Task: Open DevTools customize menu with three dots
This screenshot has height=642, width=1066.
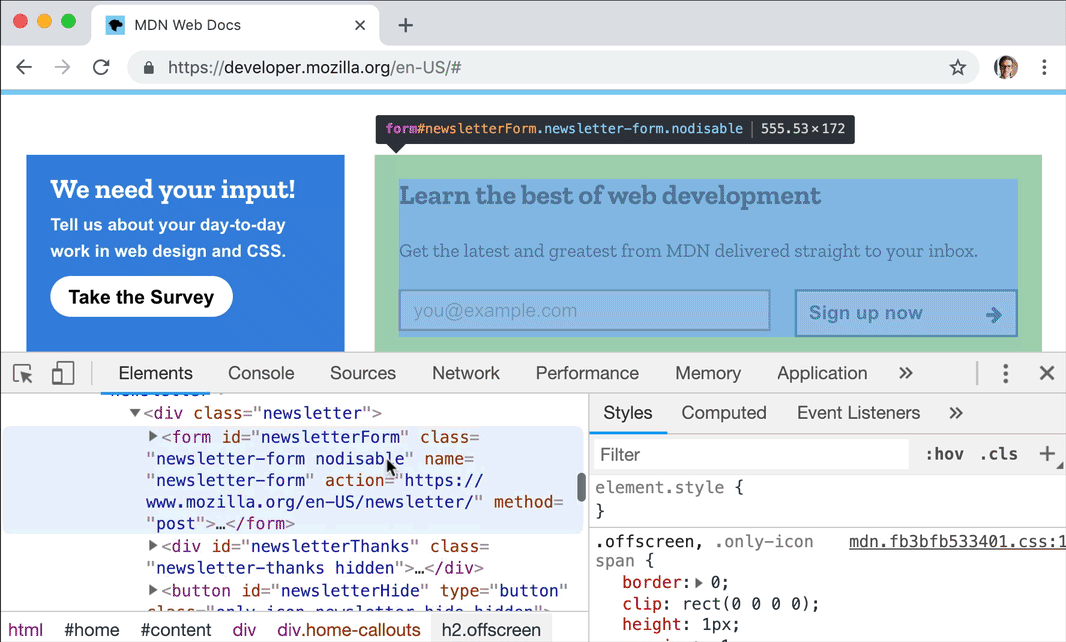Action: [x=1005, y=373]
